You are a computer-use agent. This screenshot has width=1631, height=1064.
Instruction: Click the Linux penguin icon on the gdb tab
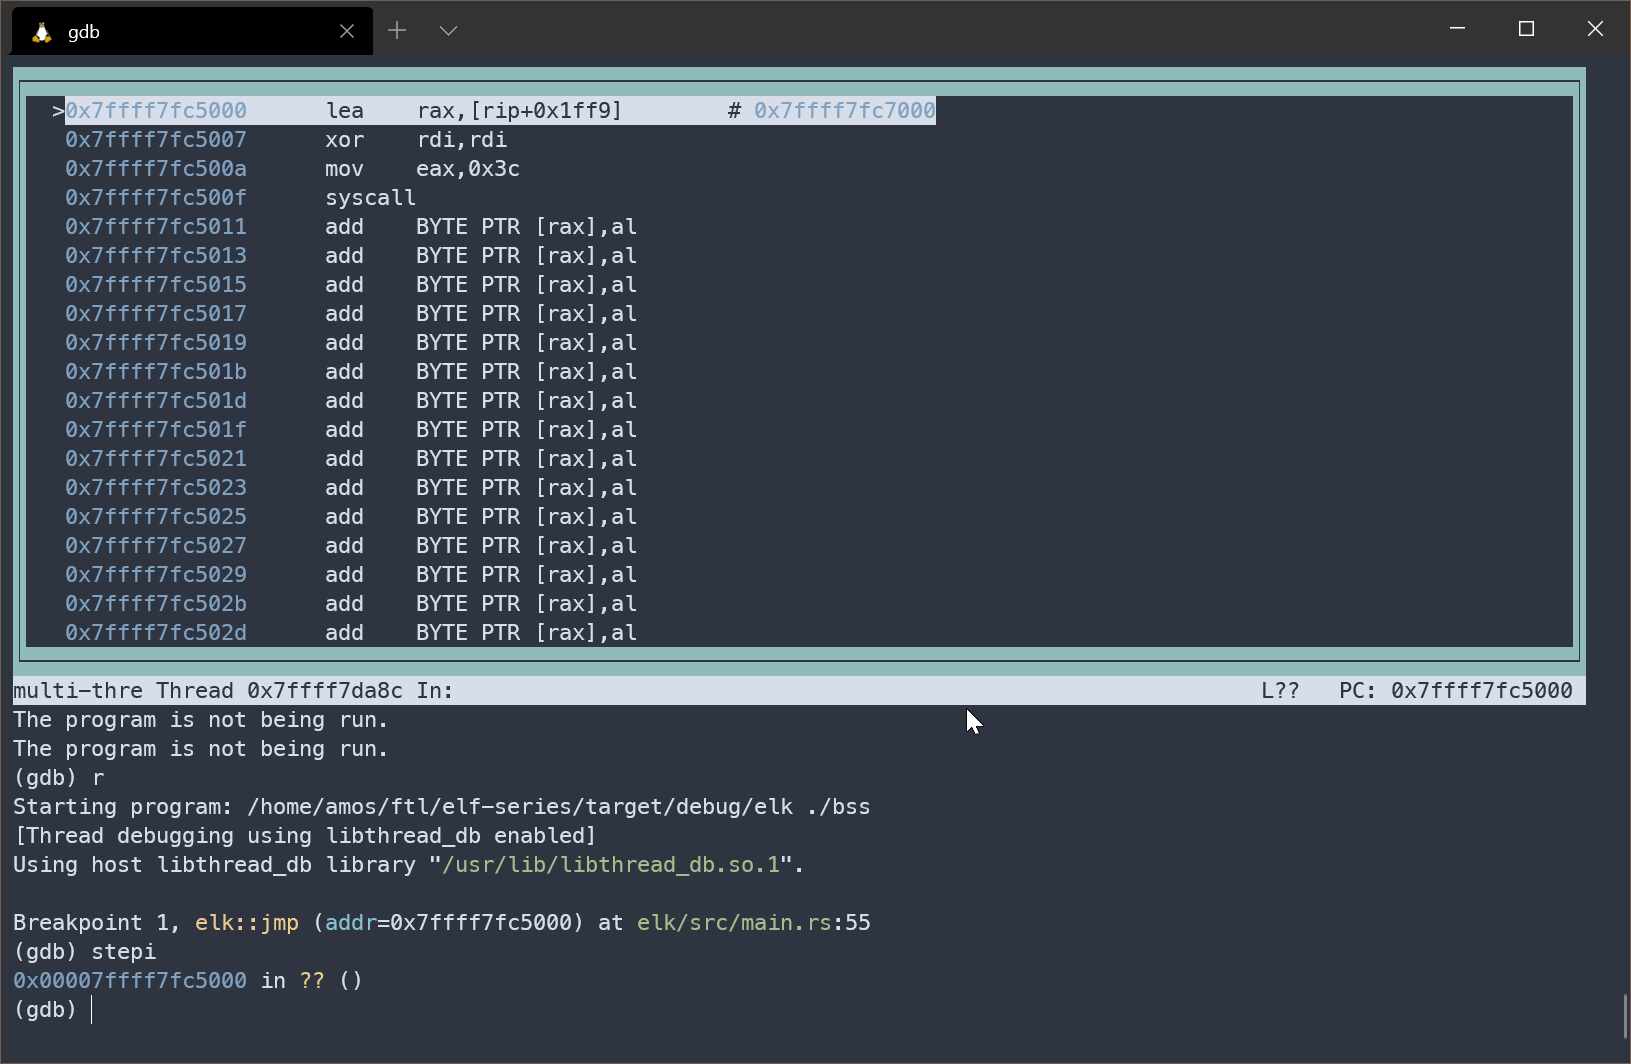pyautogui.click(x=41, y=32)
